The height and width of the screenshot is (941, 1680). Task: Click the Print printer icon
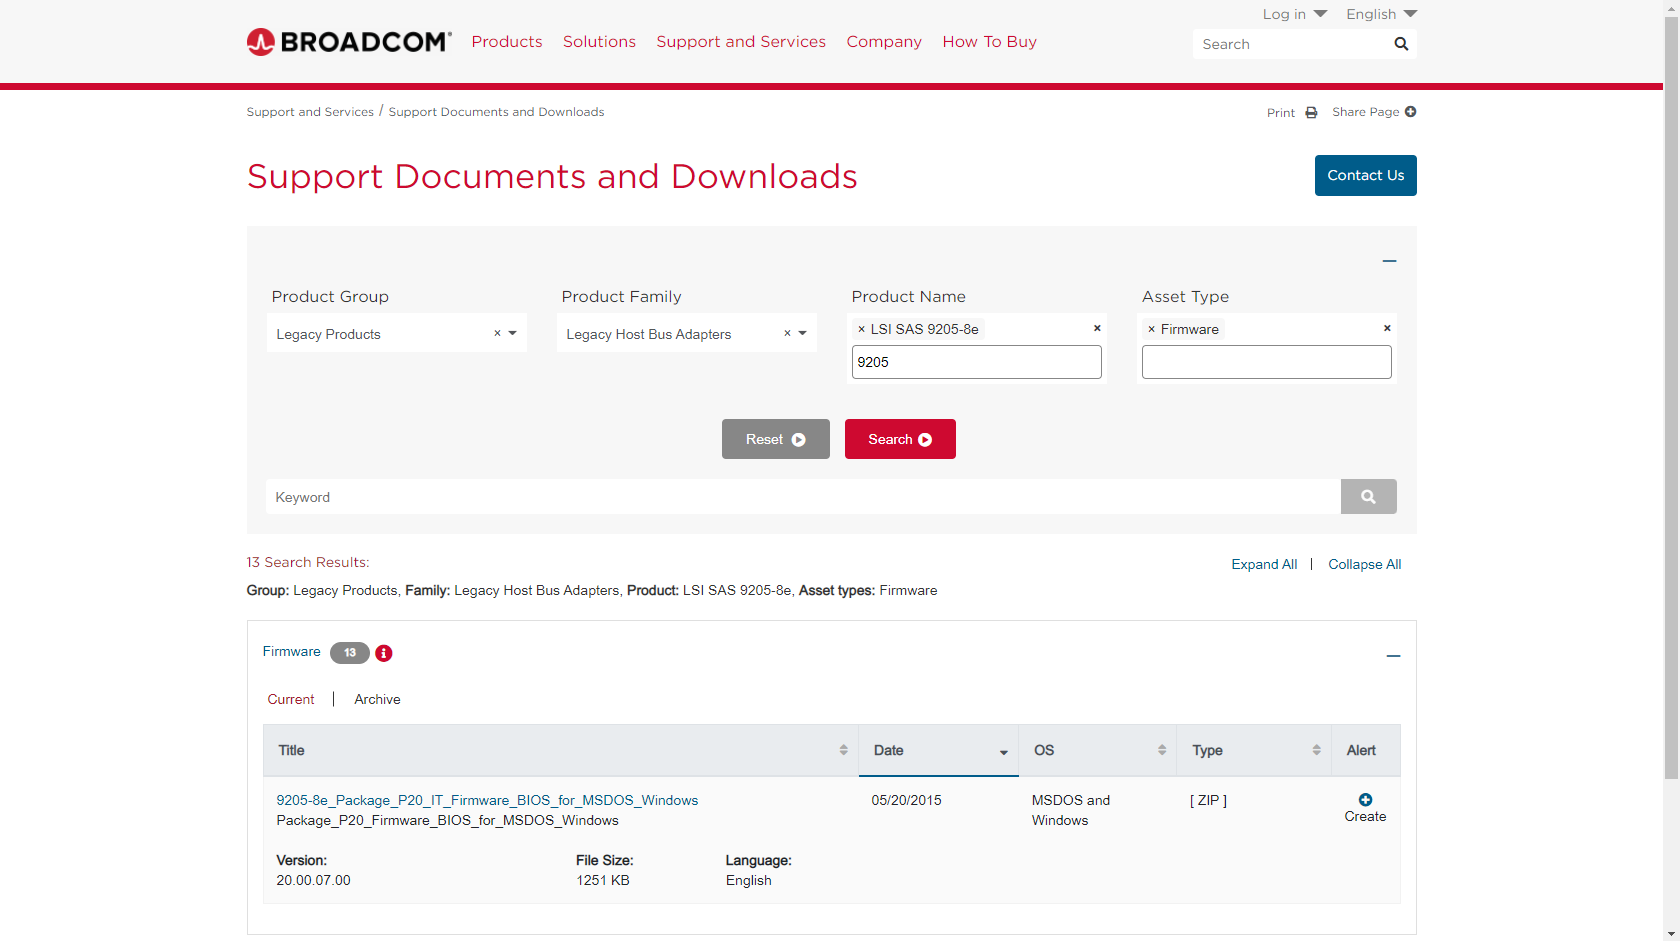tap(1311, 113)
